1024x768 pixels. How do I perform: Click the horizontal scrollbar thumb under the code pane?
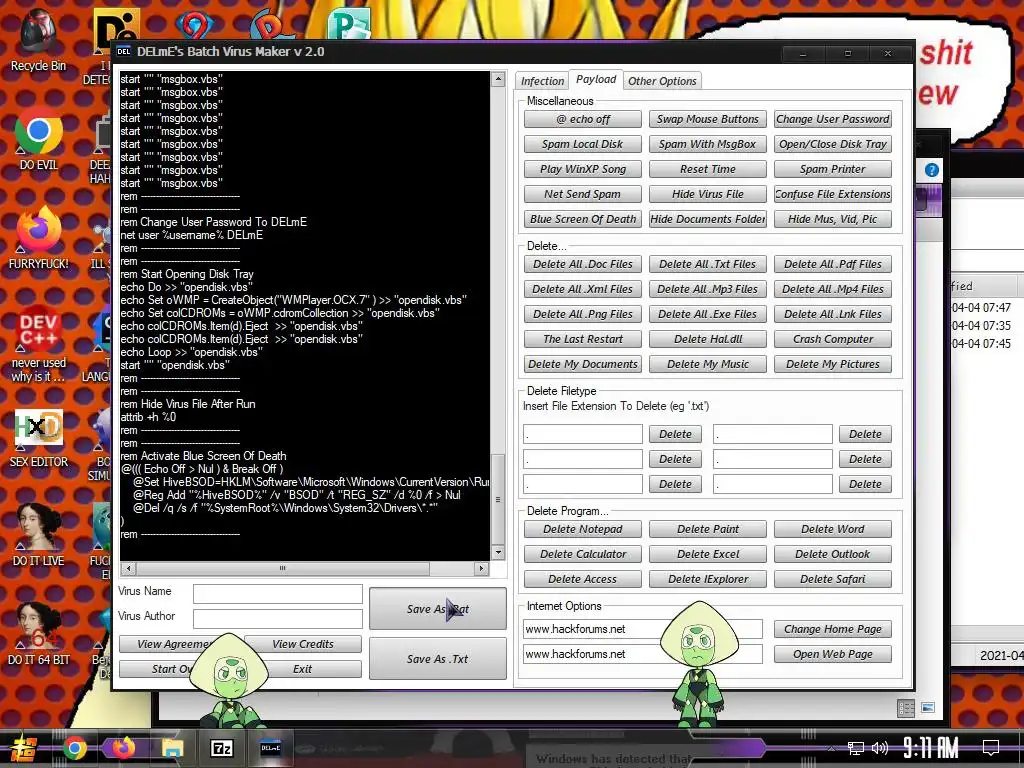click(x=283, y=568)
